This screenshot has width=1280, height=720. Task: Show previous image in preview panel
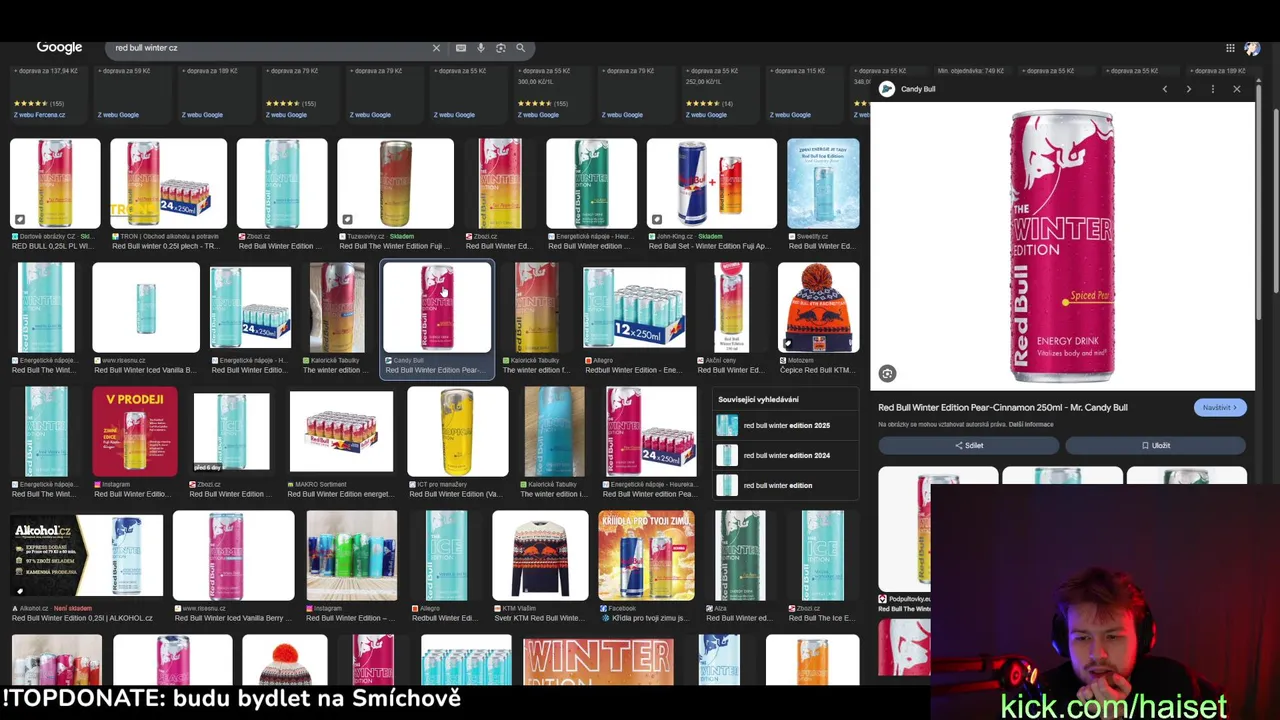(1164, 89)
